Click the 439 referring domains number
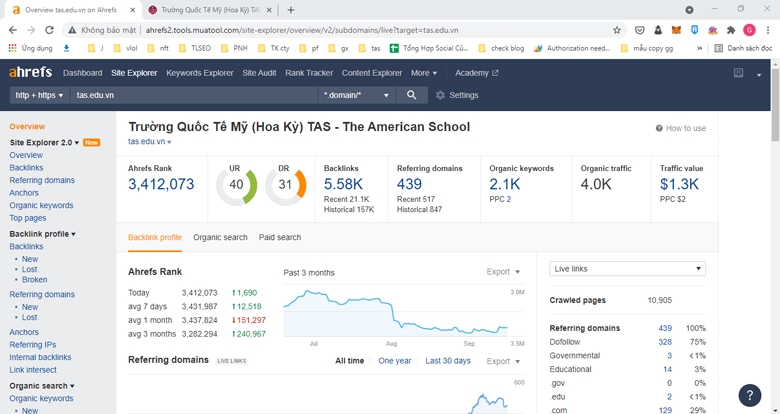 pos(409,184)
